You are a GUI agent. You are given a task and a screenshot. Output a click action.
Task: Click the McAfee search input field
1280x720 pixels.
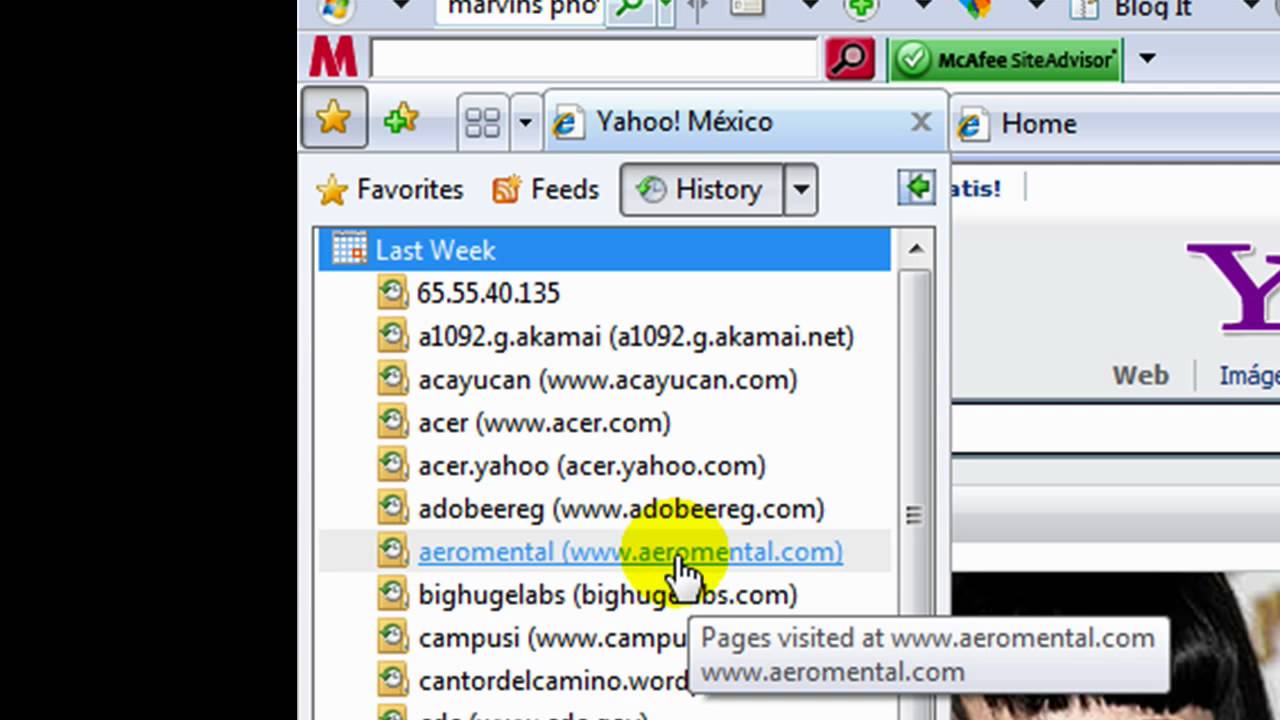[594, 59]
